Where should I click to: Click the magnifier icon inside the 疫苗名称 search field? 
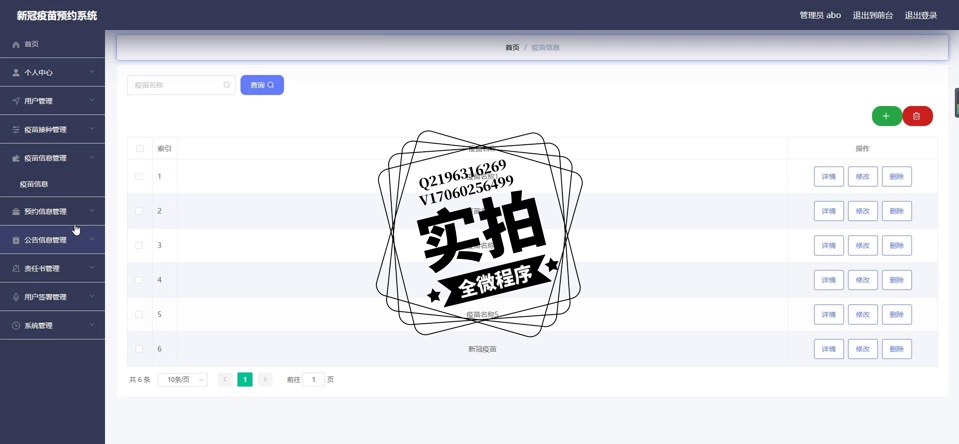pos(227,85)
